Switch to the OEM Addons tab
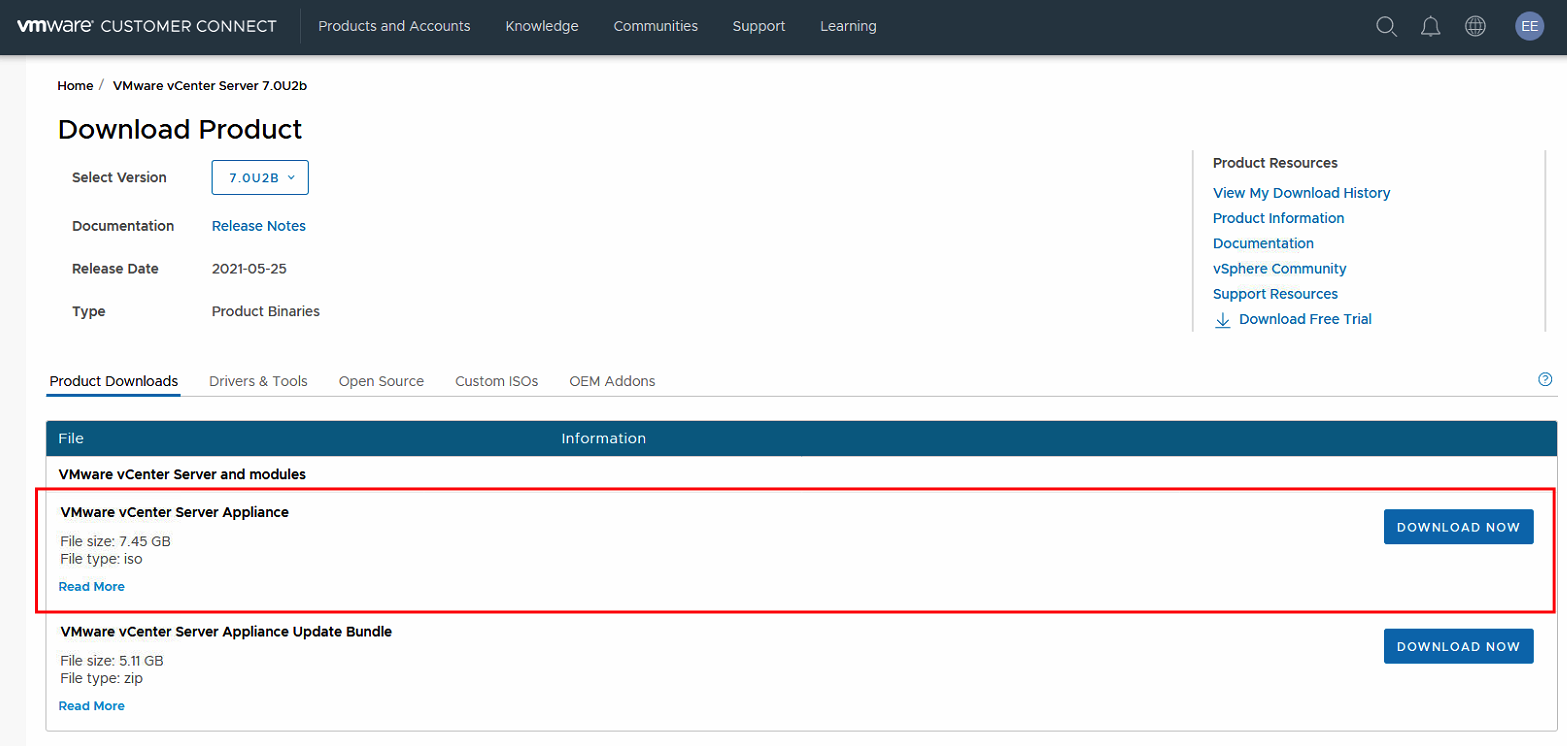Screen dimensions: 1567x746 pyautogui.click(x=612, y=381)
